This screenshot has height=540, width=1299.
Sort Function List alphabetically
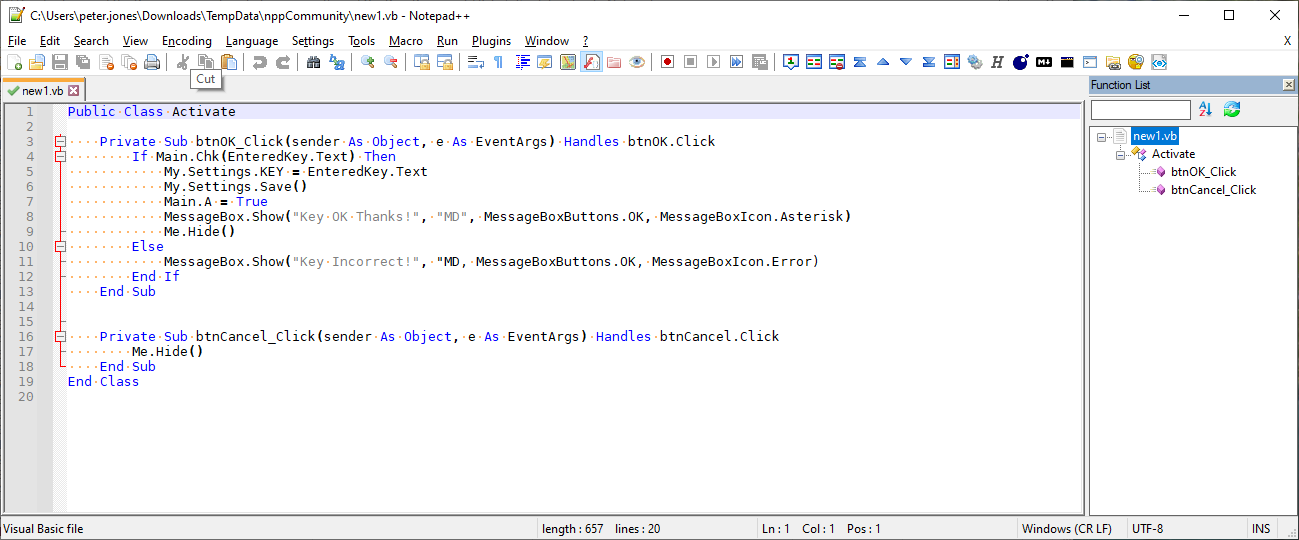point(1205,109)
